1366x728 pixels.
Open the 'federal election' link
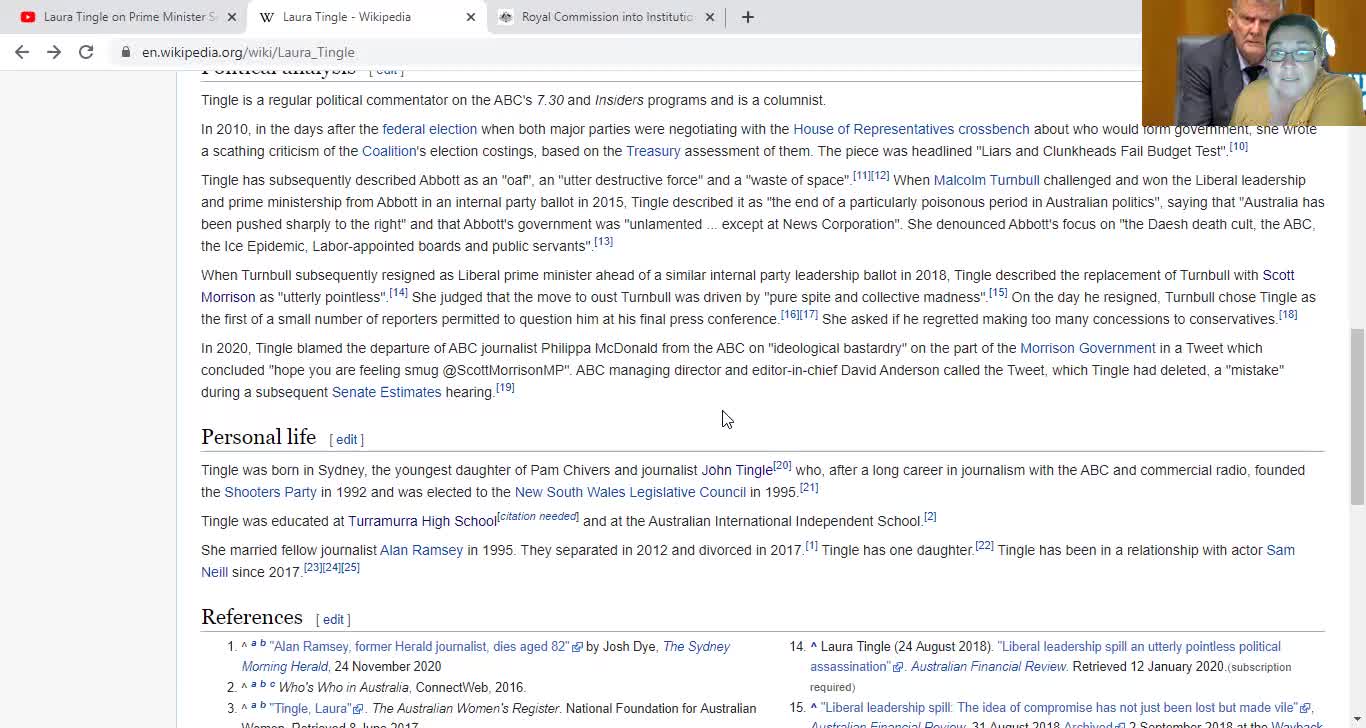click(x=430, y=129)
